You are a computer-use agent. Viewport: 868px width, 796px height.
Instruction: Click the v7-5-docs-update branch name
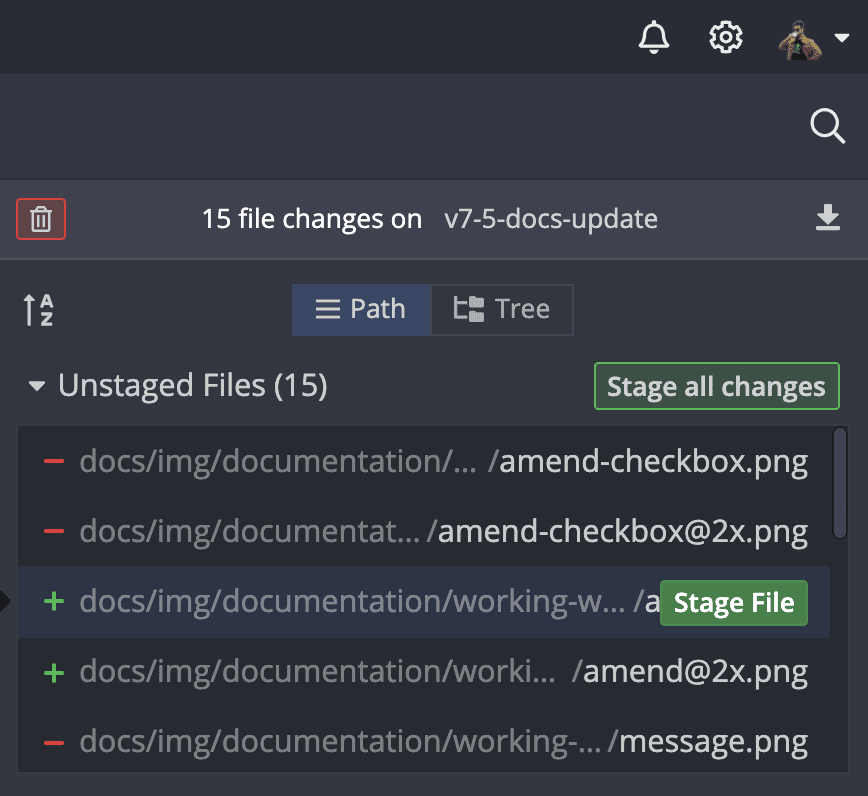pos(551,219)
